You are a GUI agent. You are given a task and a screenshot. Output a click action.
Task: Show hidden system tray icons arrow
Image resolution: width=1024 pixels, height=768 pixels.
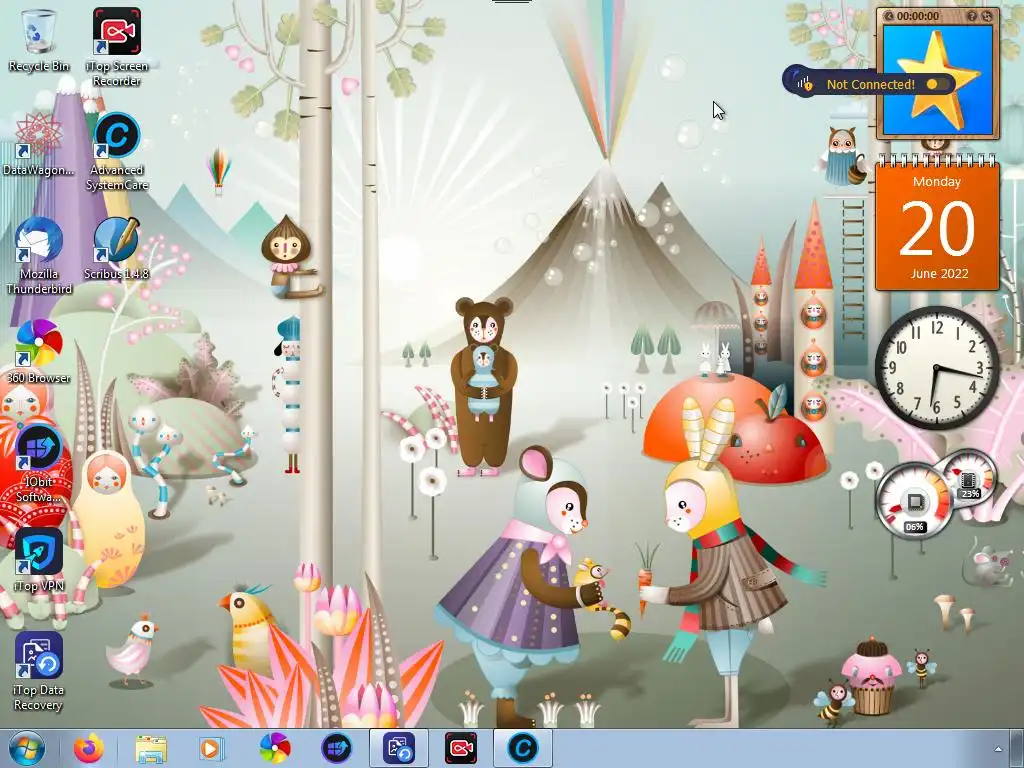click(997, 749)
